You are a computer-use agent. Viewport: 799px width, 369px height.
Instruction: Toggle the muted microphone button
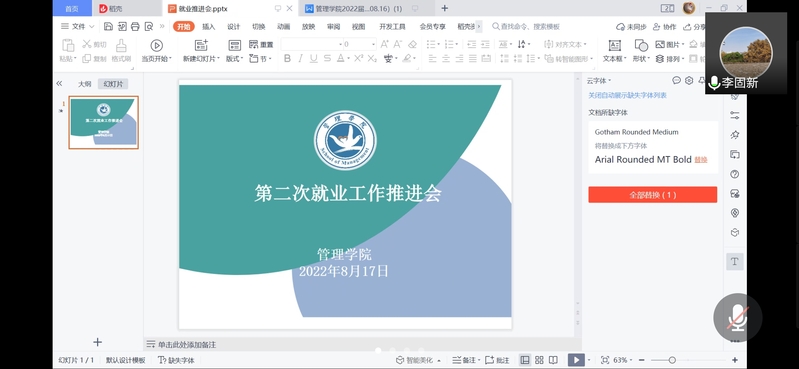click(737, 318)
